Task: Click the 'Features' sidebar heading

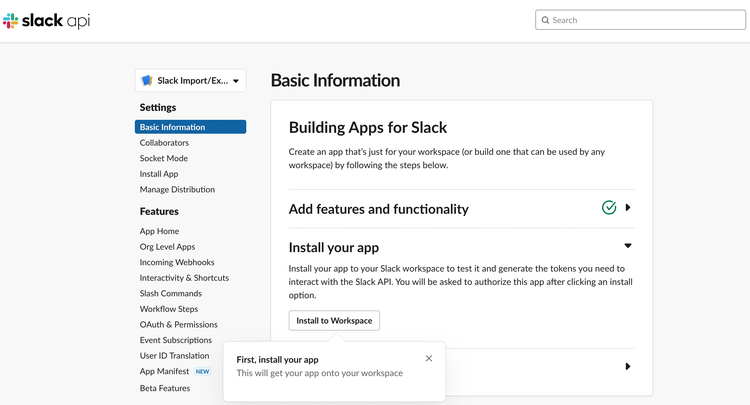Action: pos(159,211)
